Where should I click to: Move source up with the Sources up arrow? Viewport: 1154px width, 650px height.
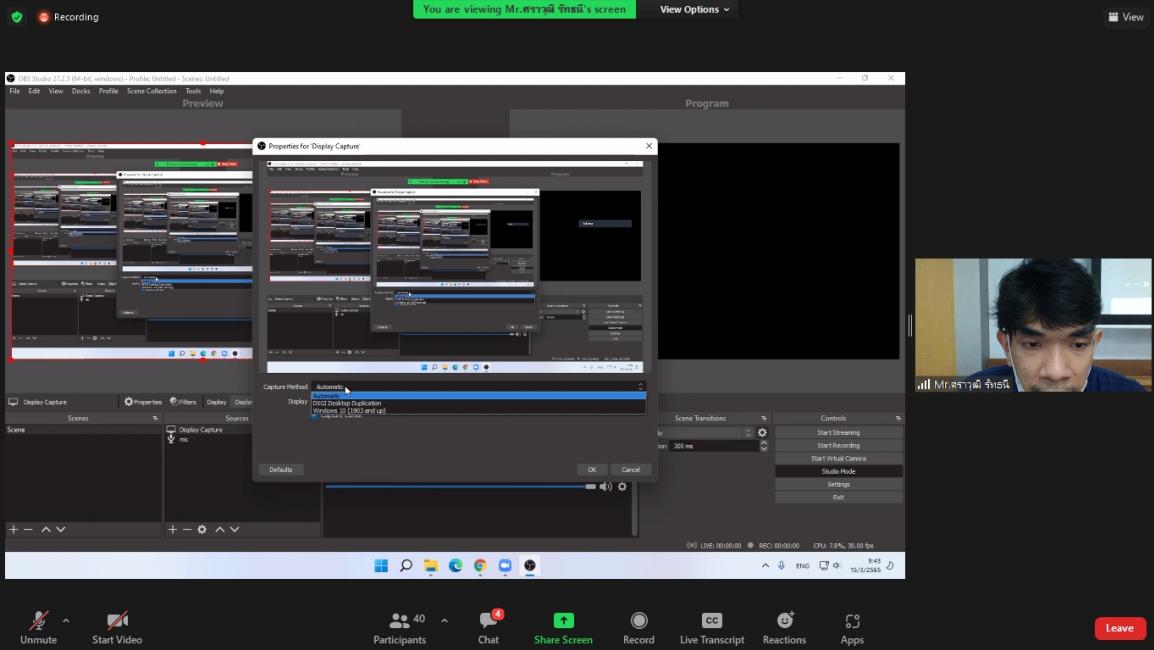219,529
